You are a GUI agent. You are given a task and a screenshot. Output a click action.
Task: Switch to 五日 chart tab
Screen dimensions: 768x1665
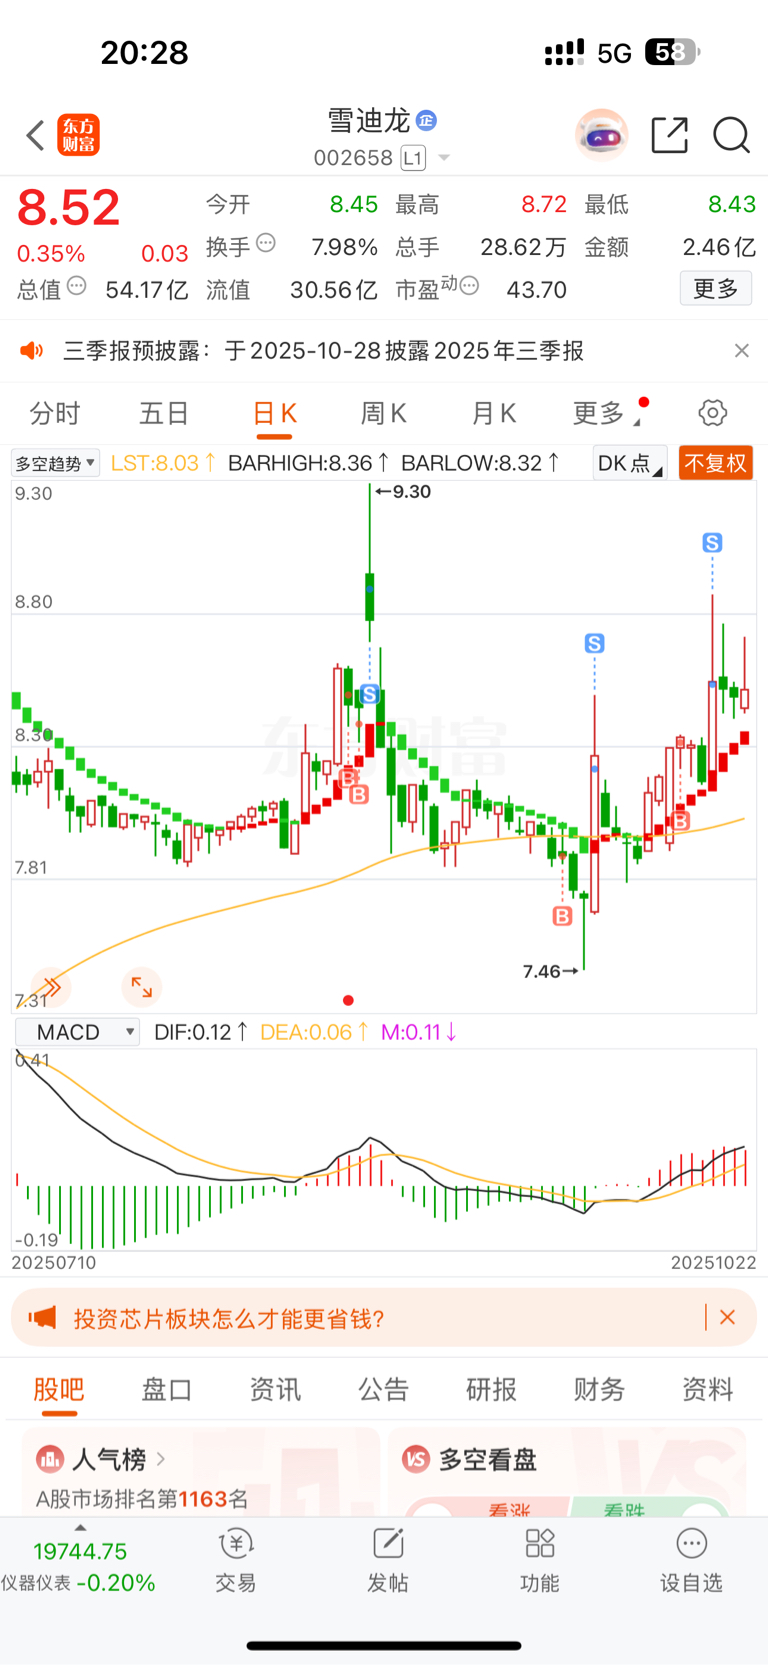pyautogui.click(x=165, y=413)
